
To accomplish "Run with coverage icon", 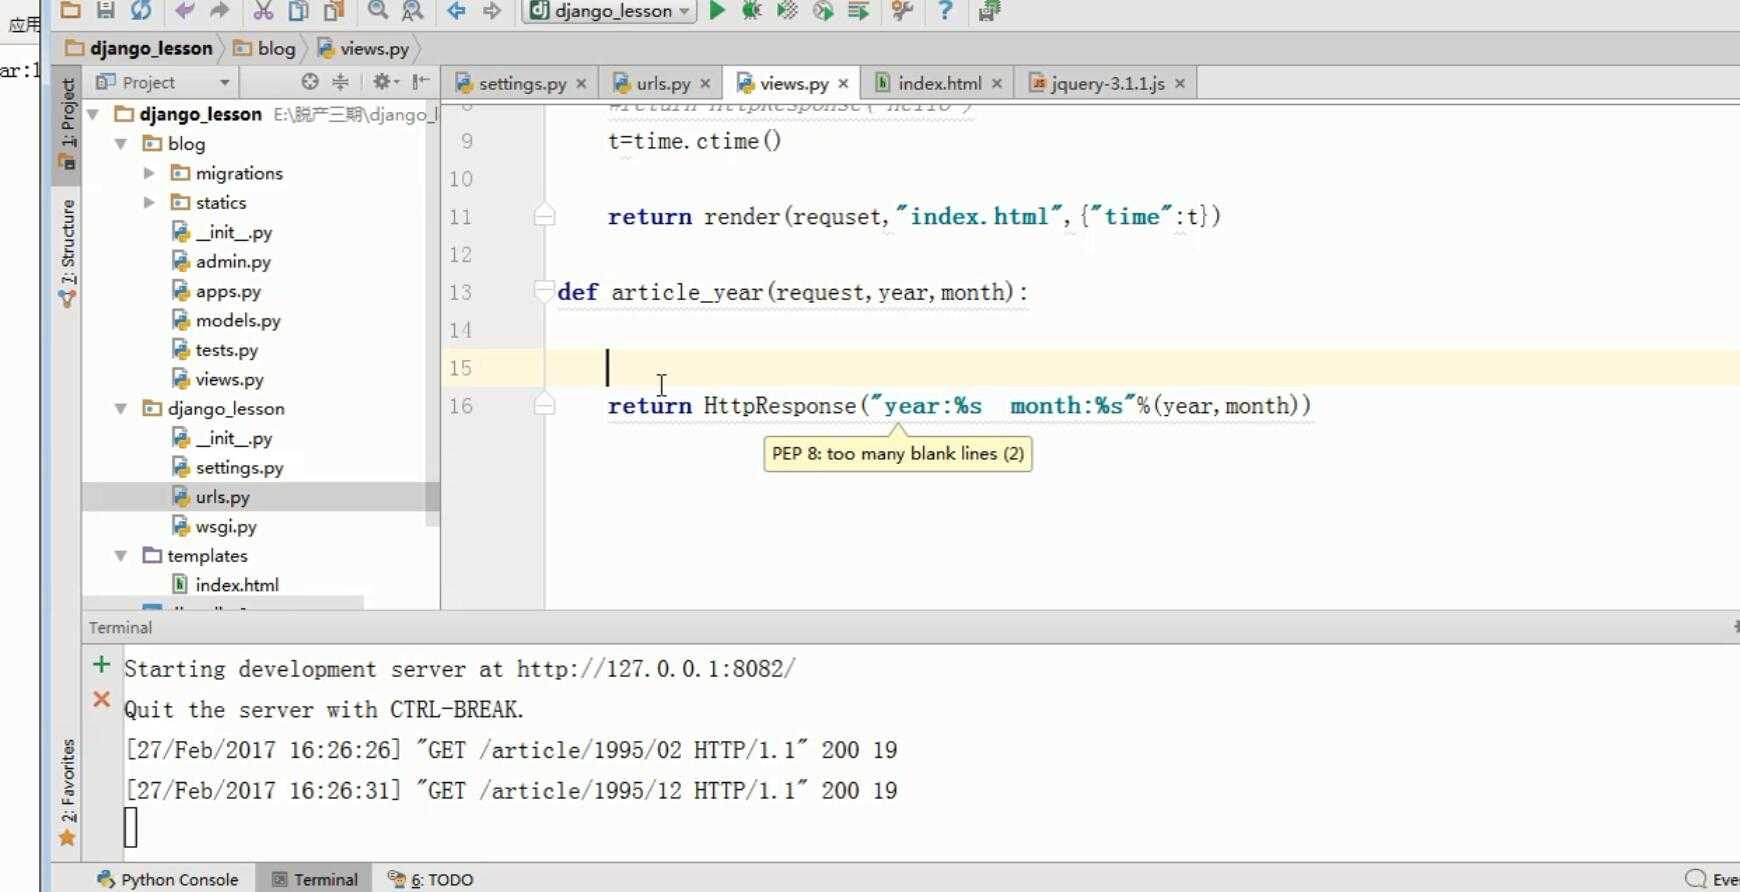I will (x=787, y=10).
